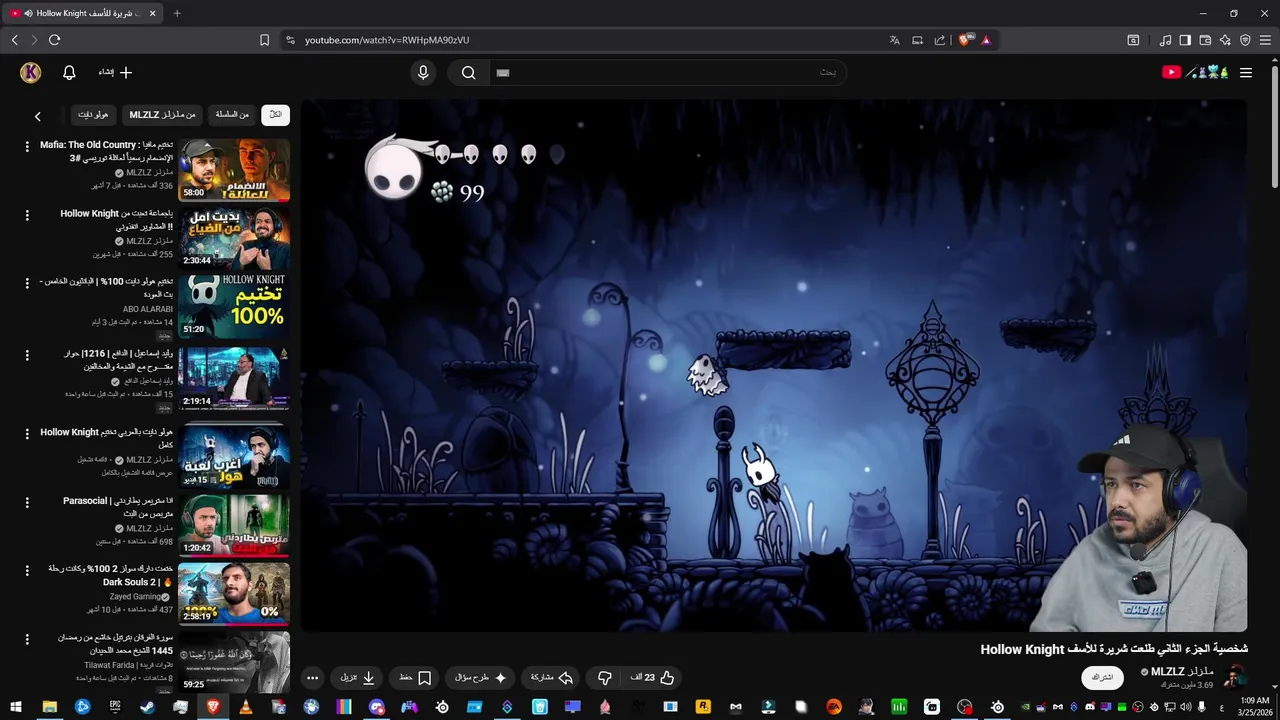1280x720 pixels.
Task: Select the 'From MLZLZ' filter chip
Action: point(162,114)
